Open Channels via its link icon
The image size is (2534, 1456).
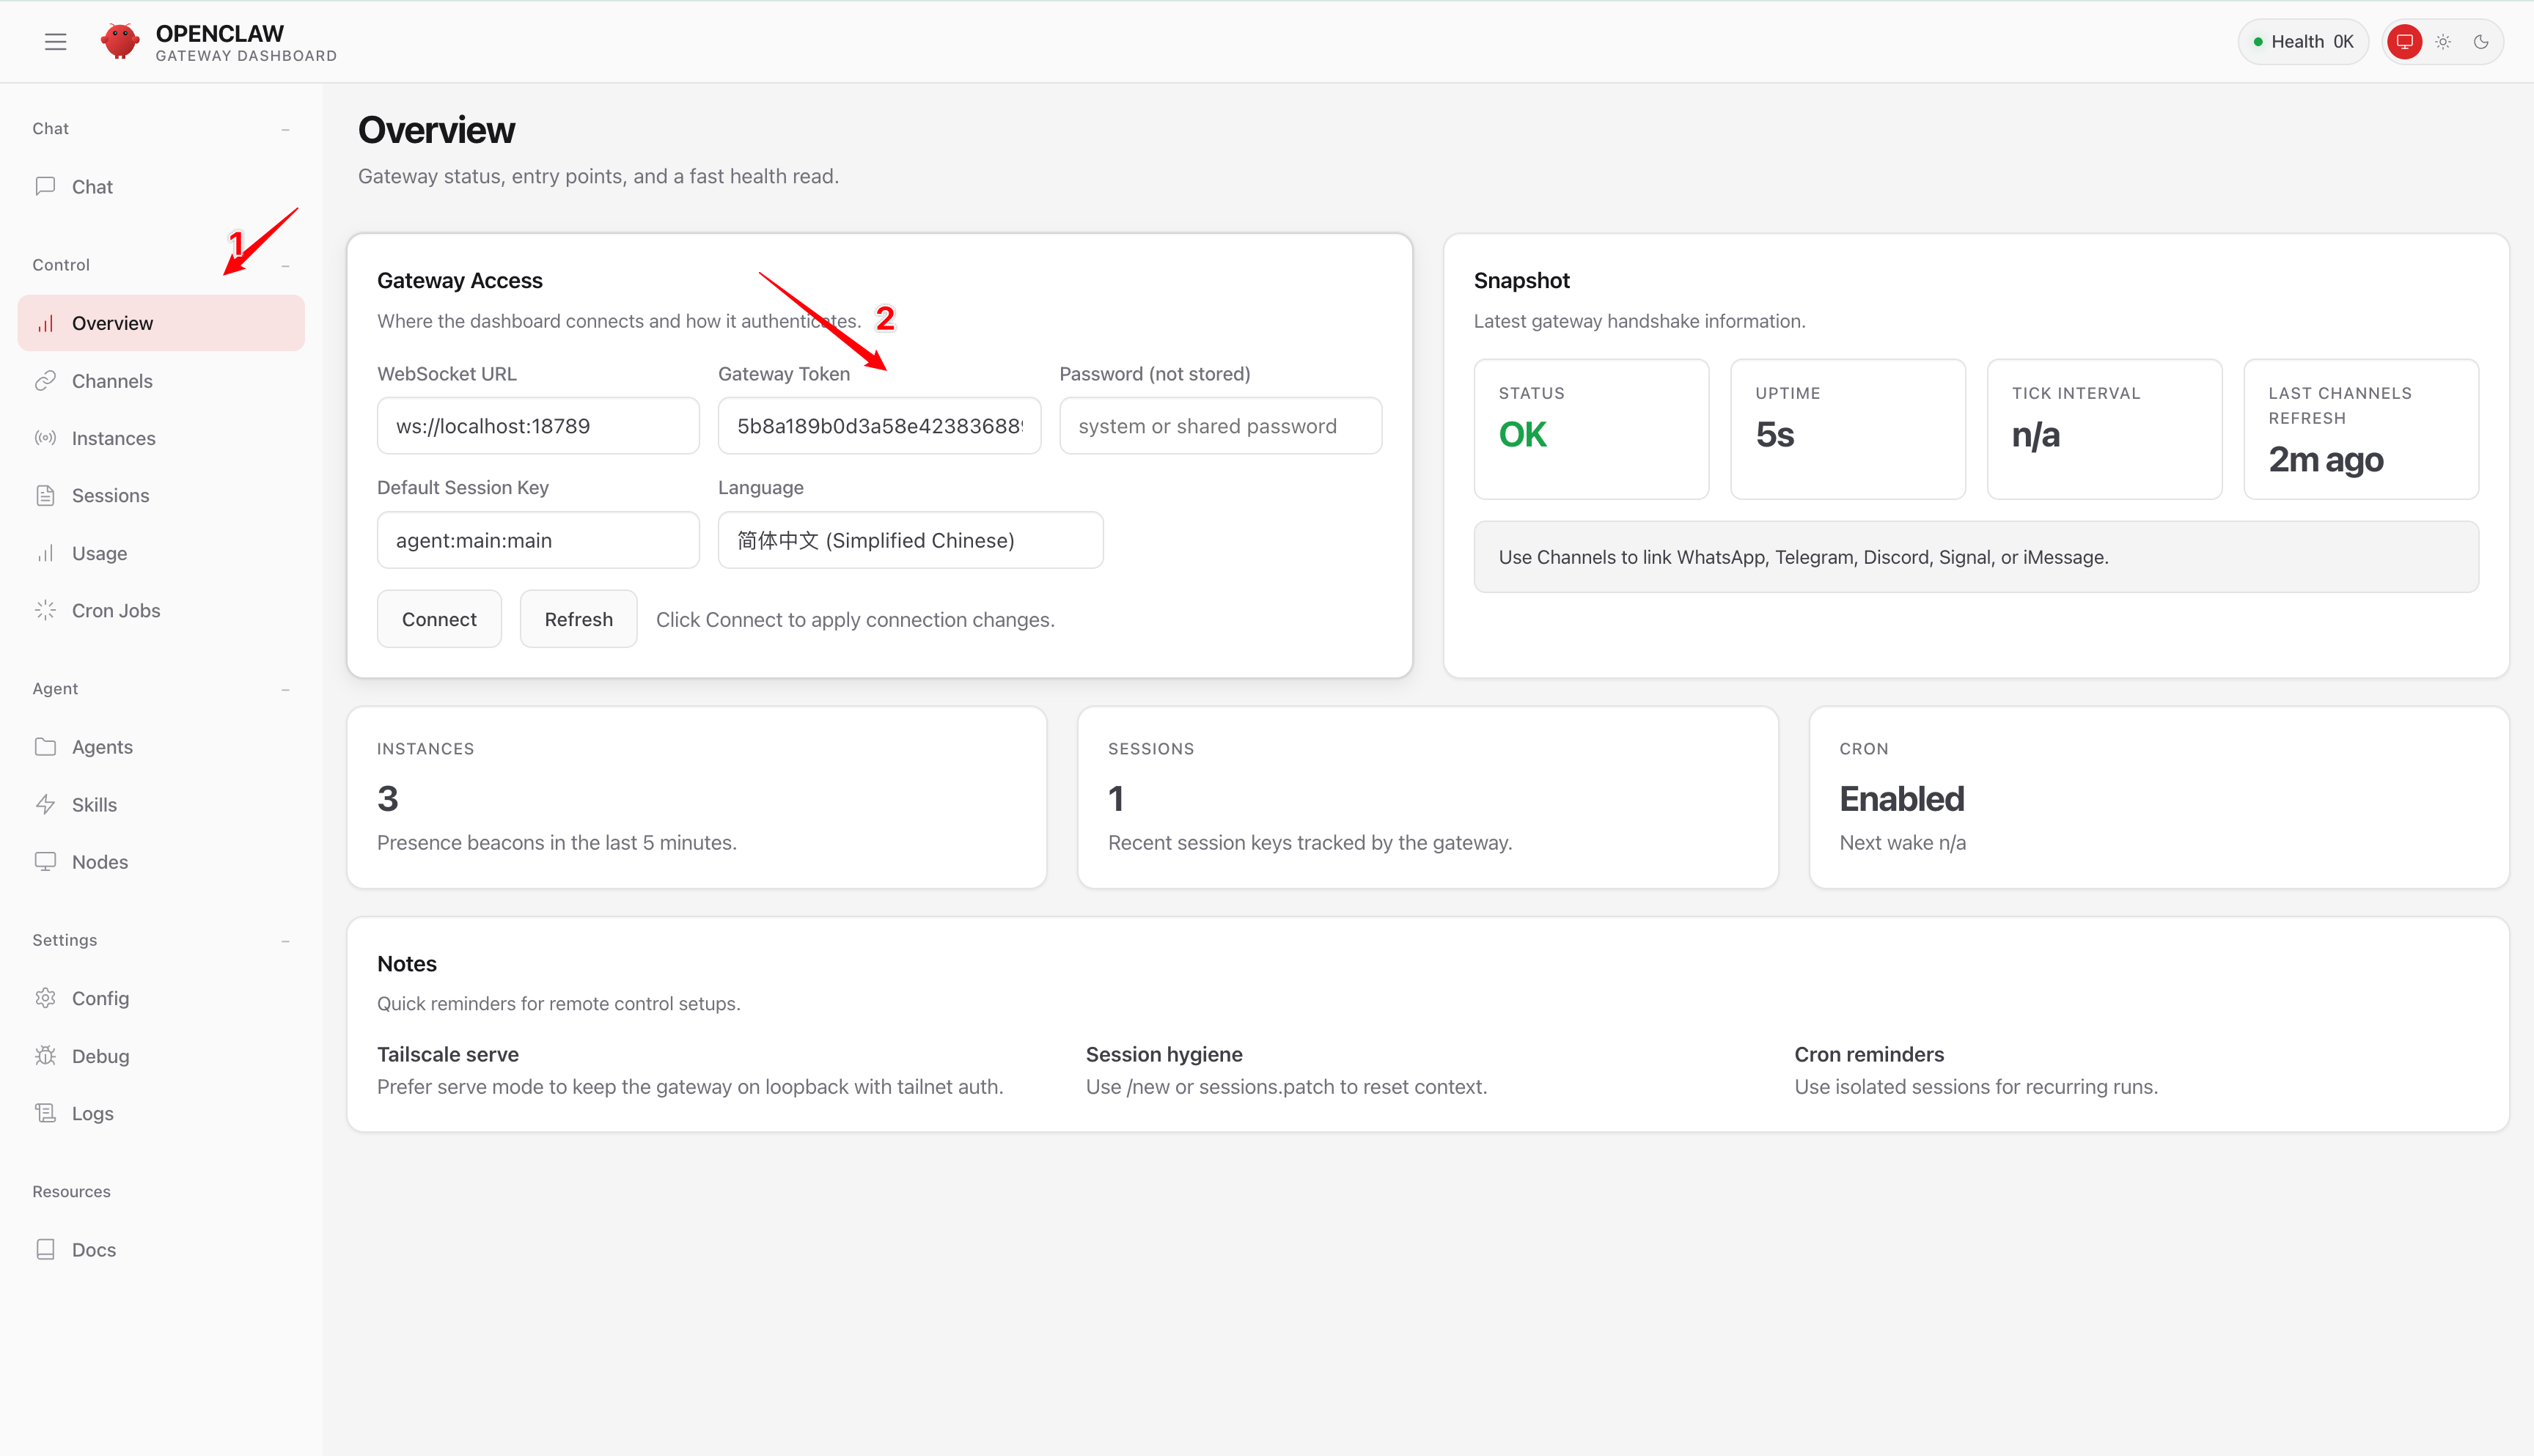tap(45, 381)
